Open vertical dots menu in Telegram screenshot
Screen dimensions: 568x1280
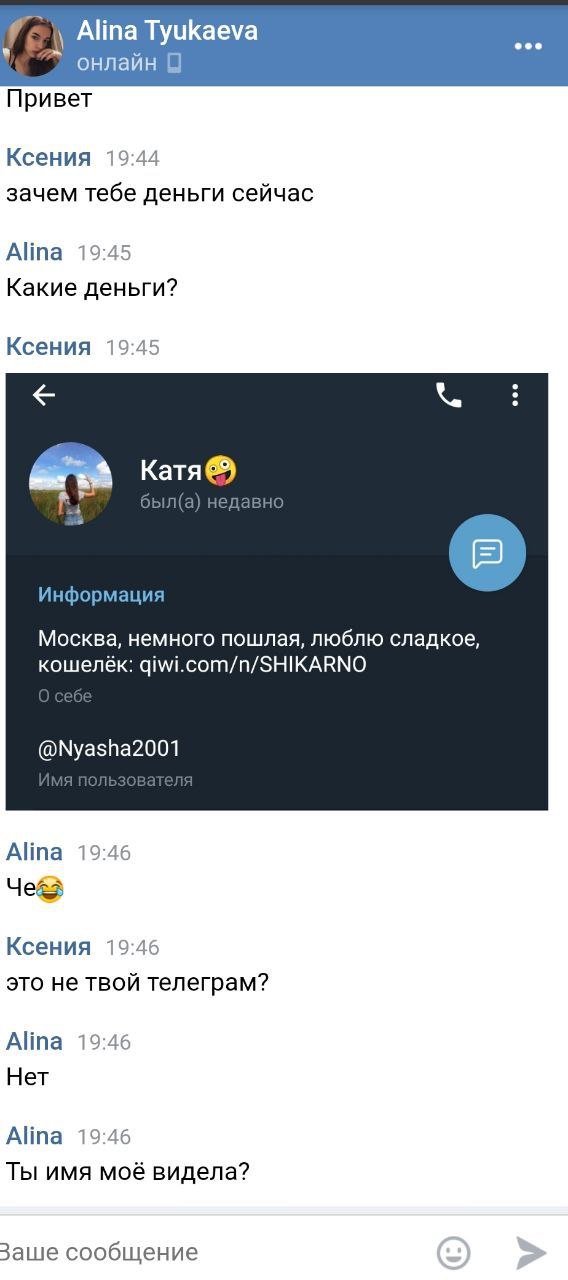[x=515, y=396]
